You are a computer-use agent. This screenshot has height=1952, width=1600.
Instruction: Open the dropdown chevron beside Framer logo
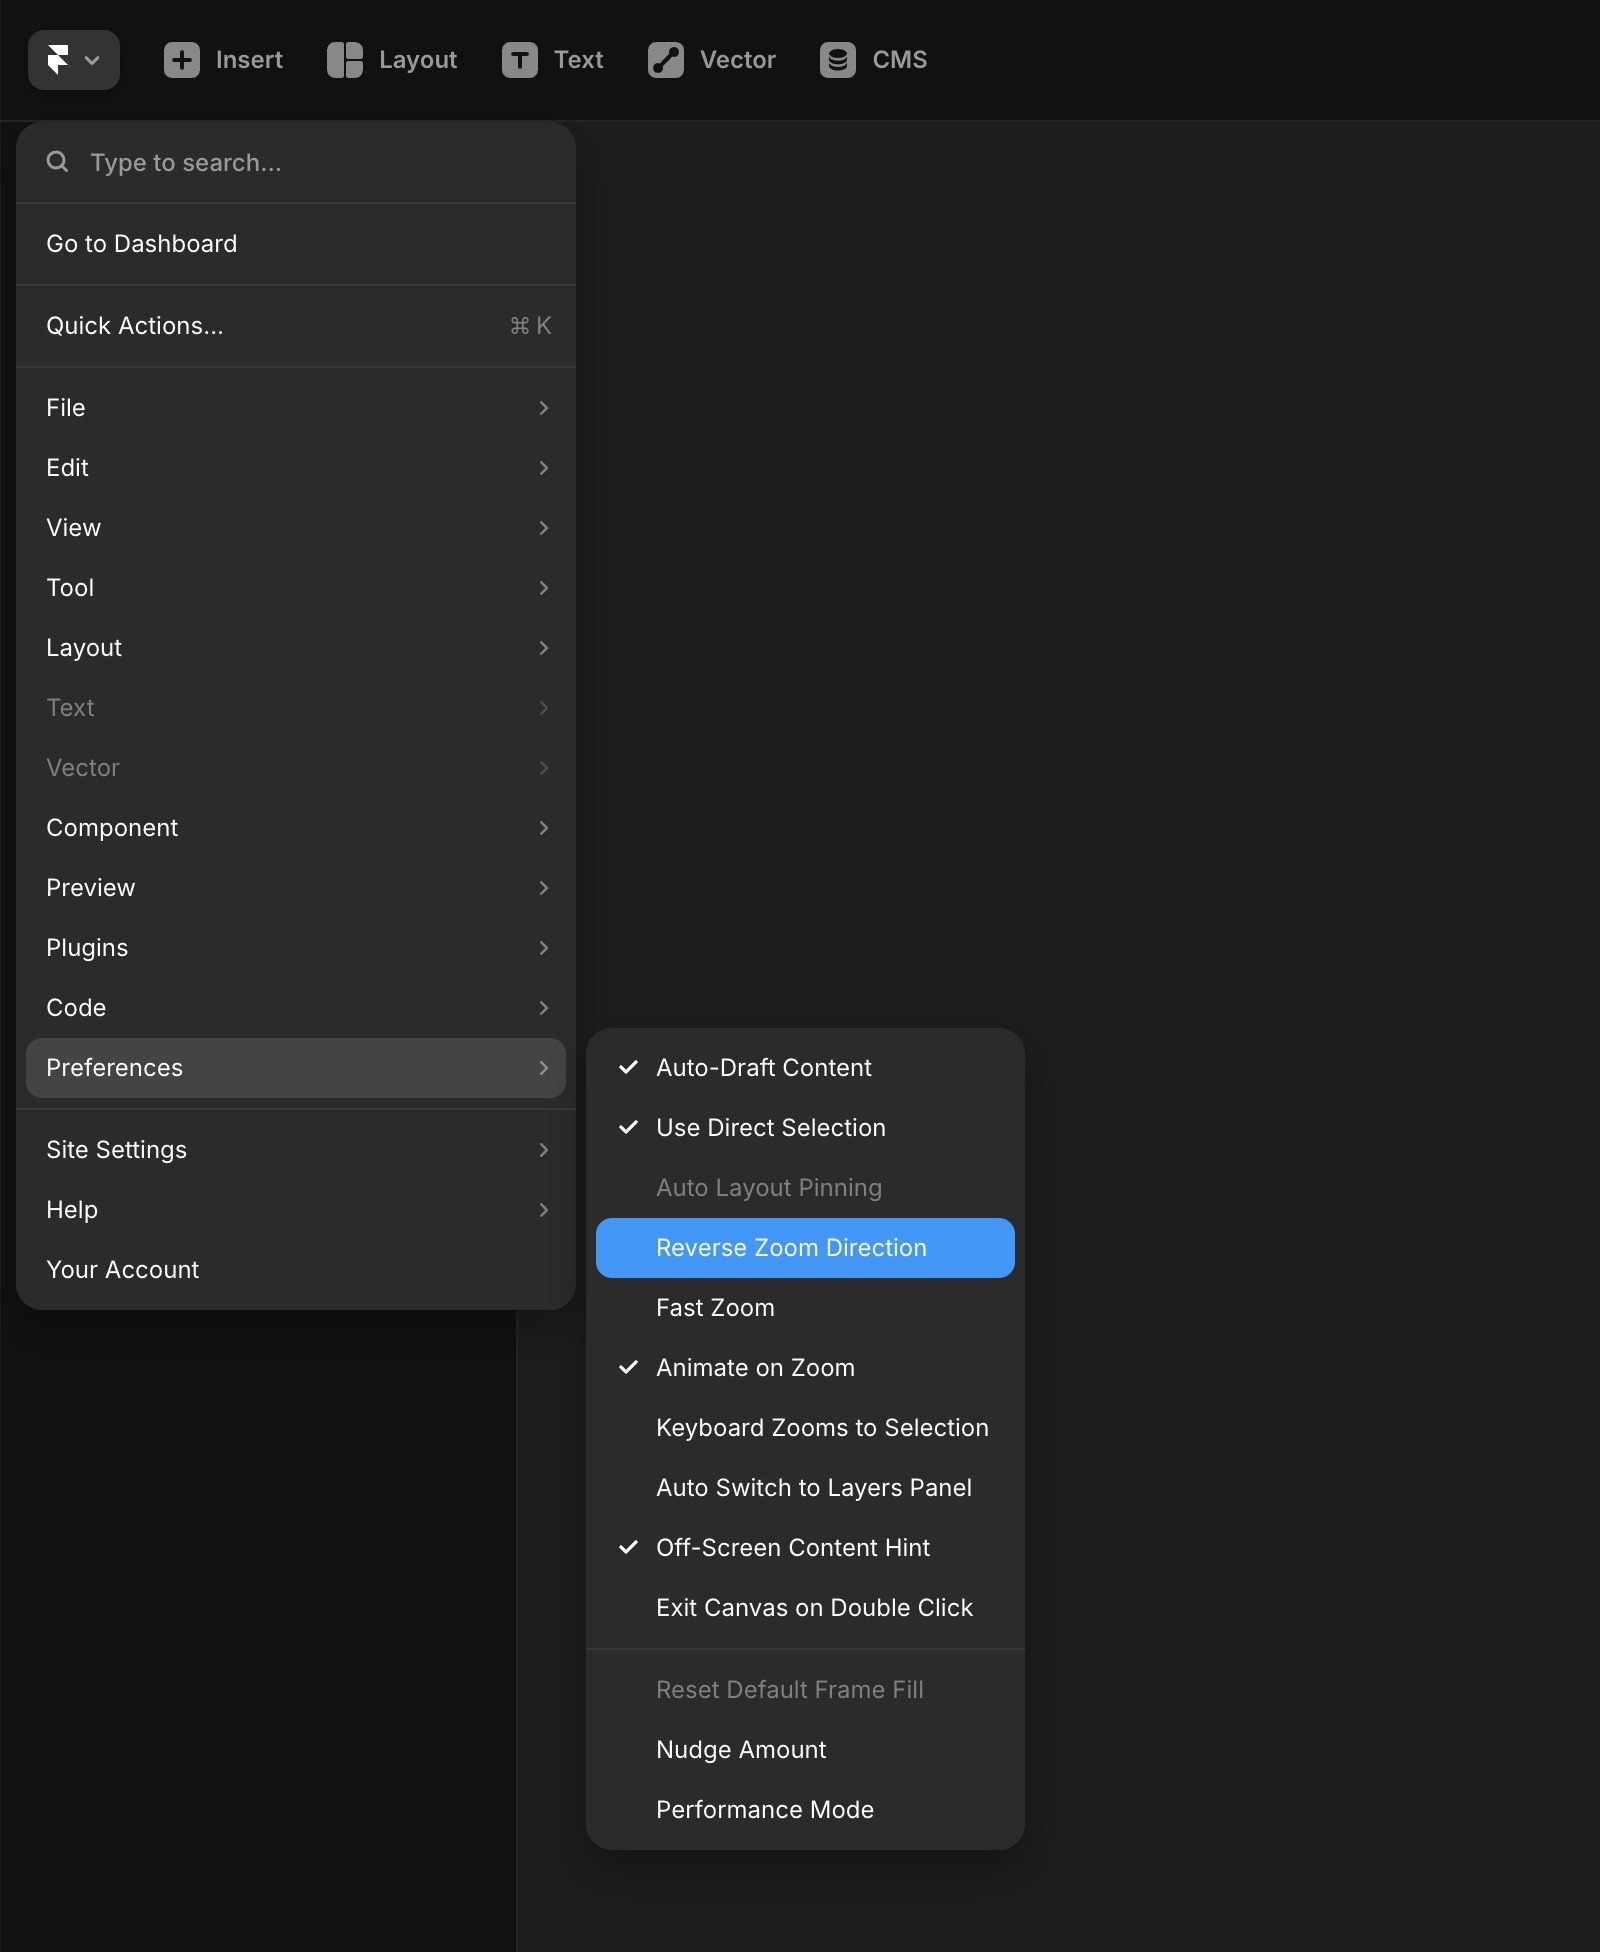[92, 61]
